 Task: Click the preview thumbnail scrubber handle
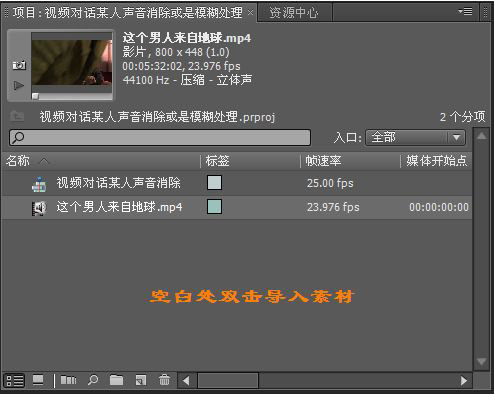point(35,97)
